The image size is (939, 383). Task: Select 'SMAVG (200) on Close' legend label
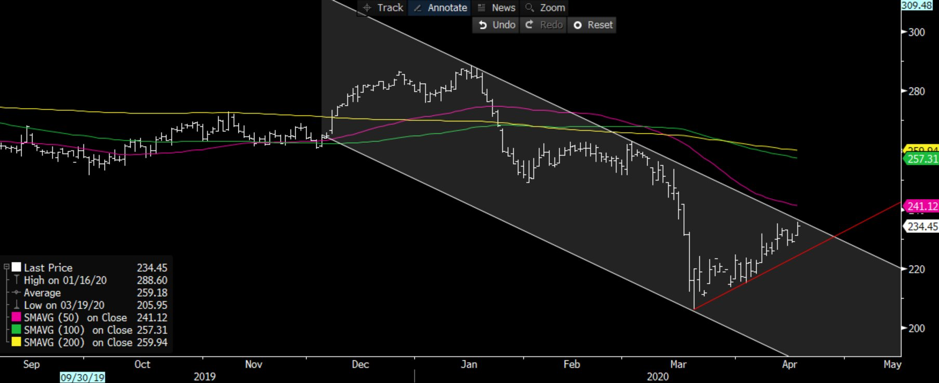[78, 343]
